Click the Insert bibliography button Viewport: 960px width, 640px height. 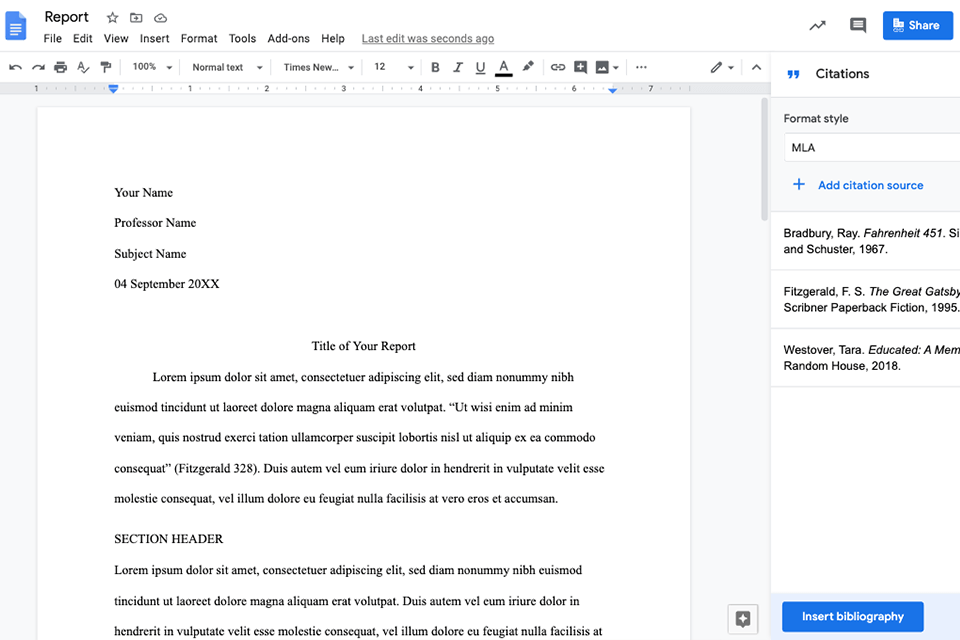coord(853,617)
